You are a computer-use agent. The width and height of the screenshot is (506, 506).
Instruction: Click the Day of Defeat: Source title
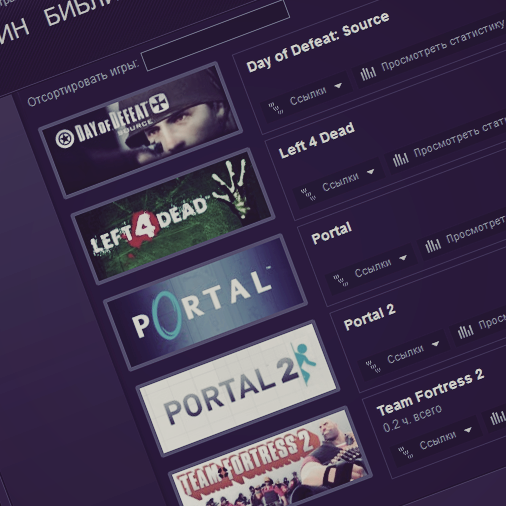coord(318,42)
